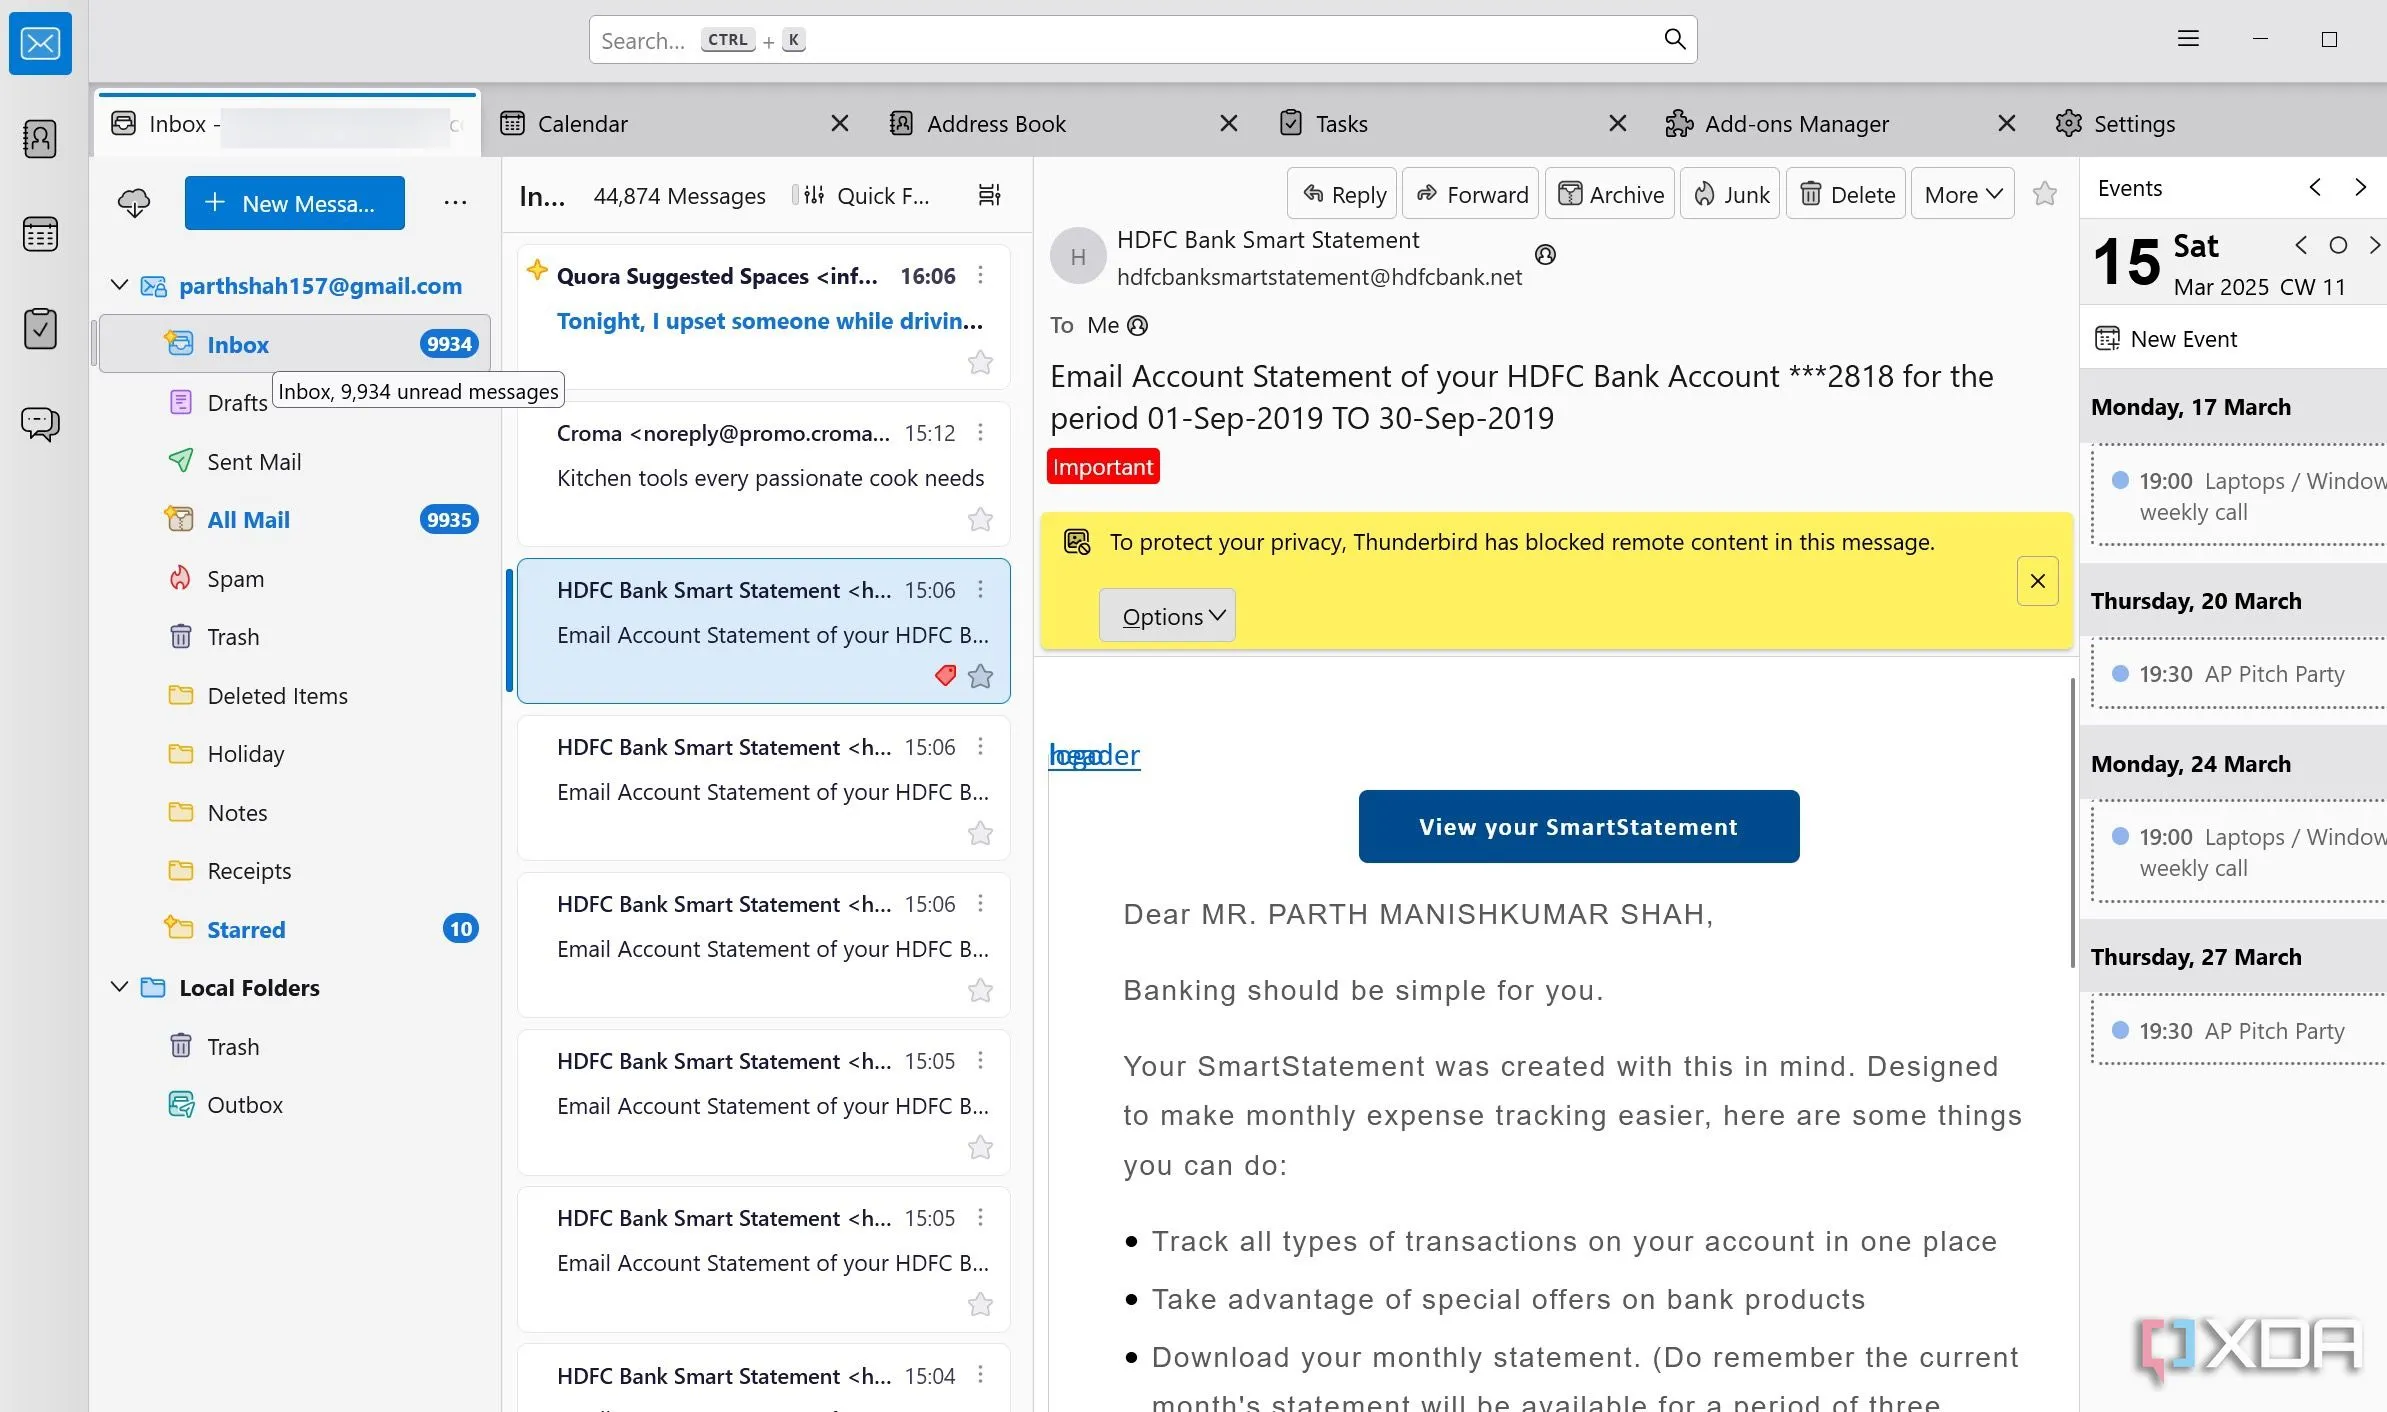Screen dimensions: 2387x1412
Task: Switch to the Calendar tab
Action: pos(582,124)
